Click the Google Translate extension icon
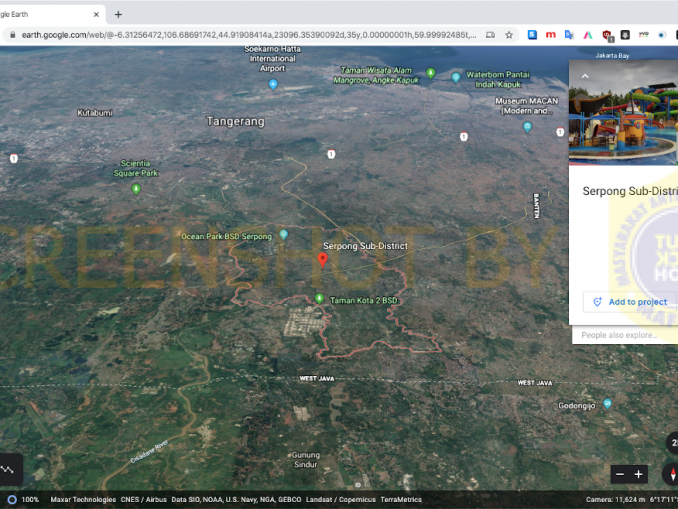 tap(569, 35)
